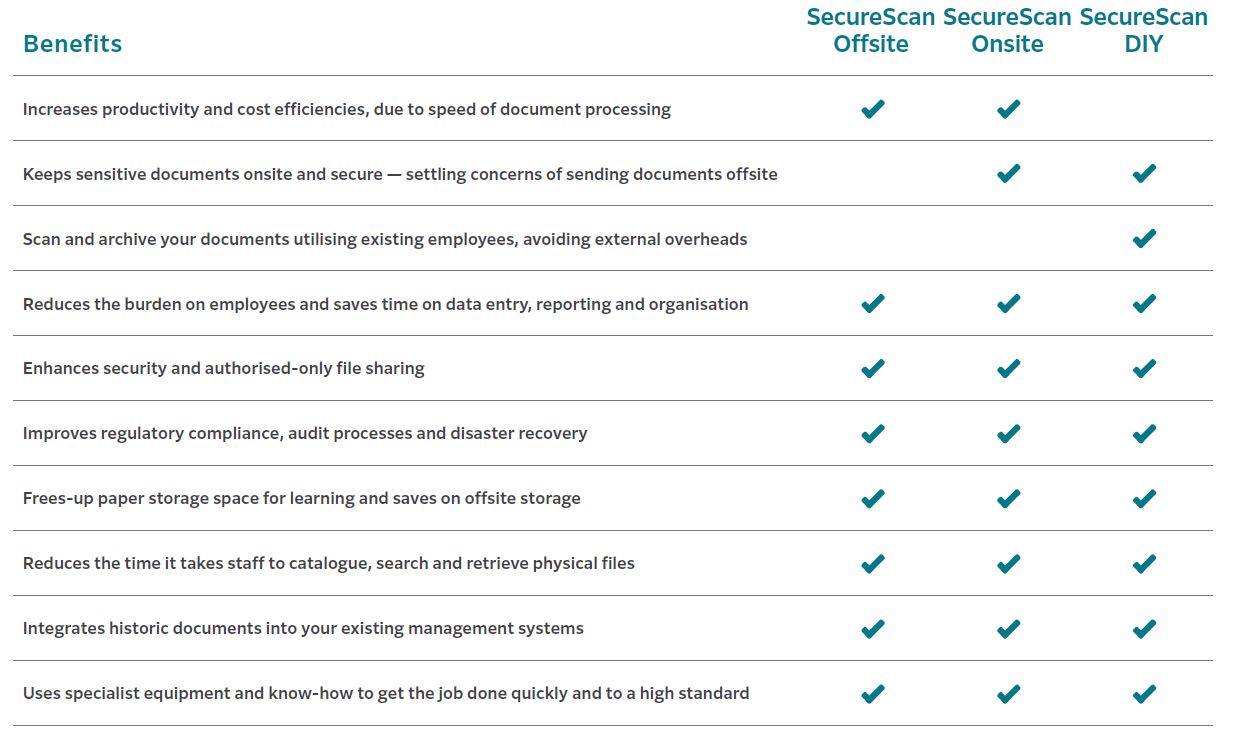Click DIY checkmark for existing employees row

(x=1144, y=239)
